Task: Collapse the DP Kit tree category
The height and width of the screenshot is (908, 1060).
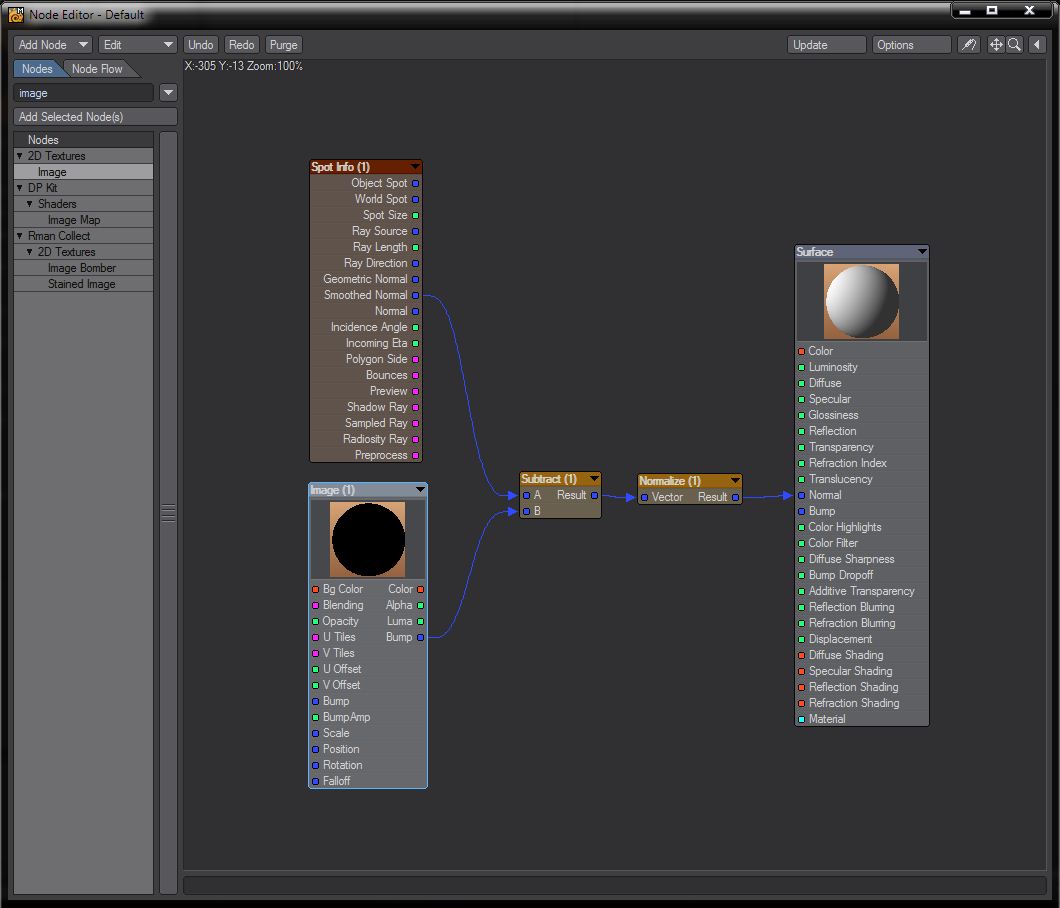Action: pyautogui.click(x=20, y=188)
